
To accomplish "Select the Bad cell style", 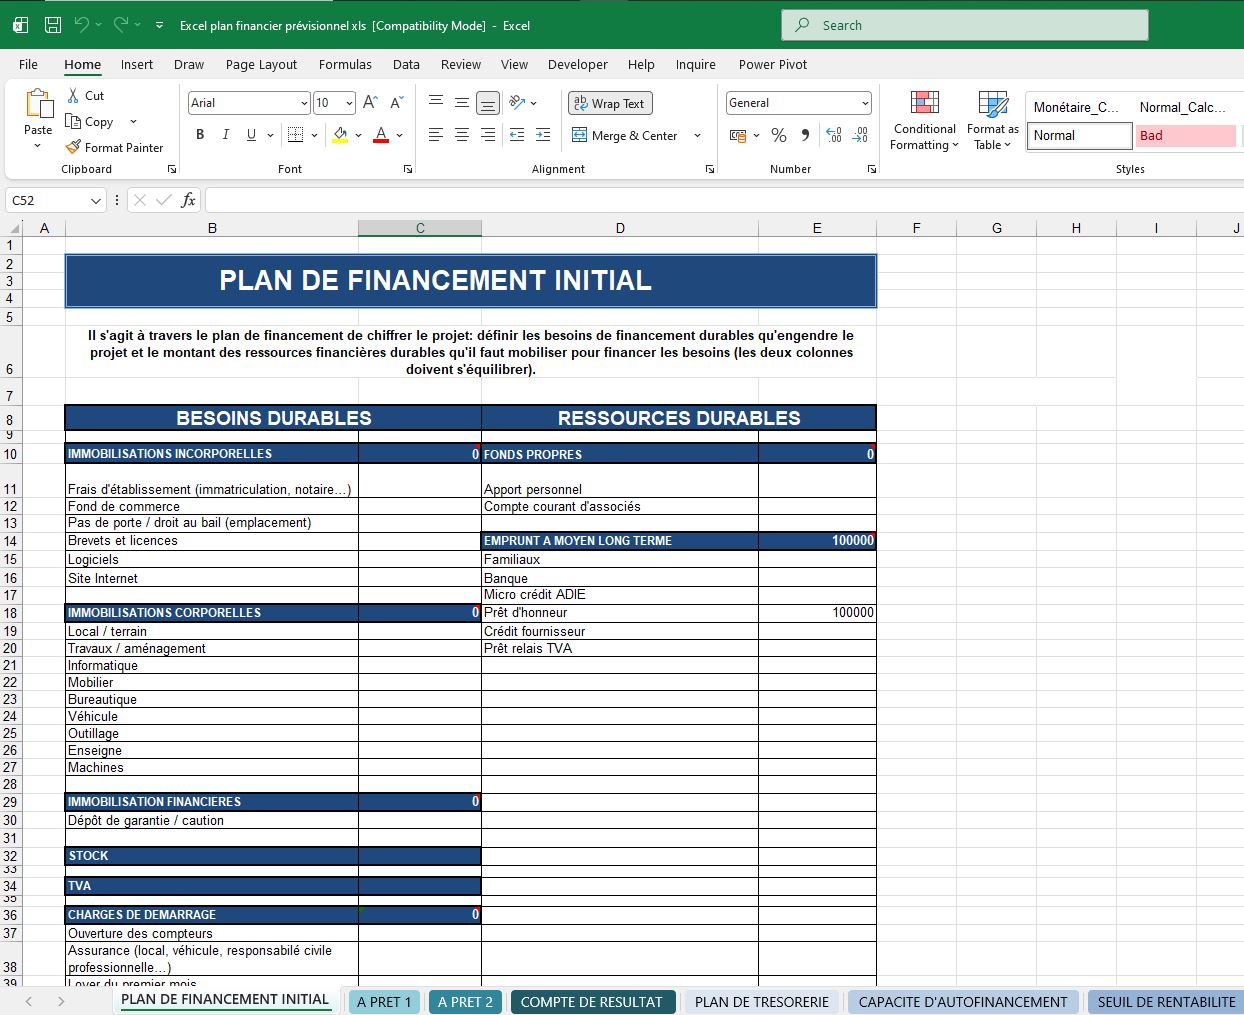I will pyautogui.click(x=1186, y=136).
